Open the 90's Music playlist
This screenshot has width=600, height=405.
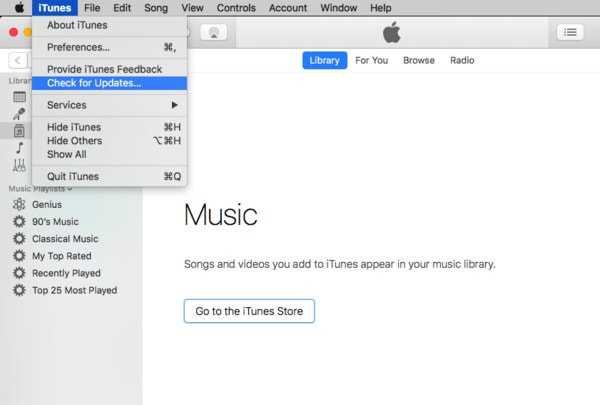coord(55,222)
